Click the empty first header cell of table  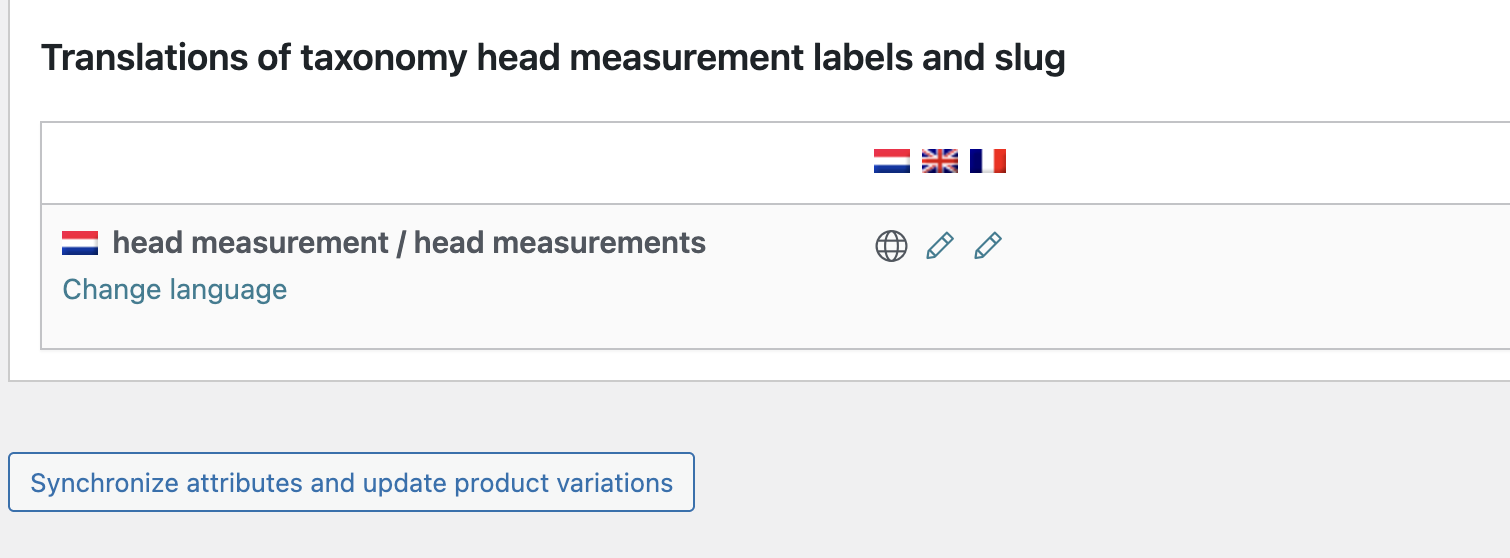coord(453,163)
